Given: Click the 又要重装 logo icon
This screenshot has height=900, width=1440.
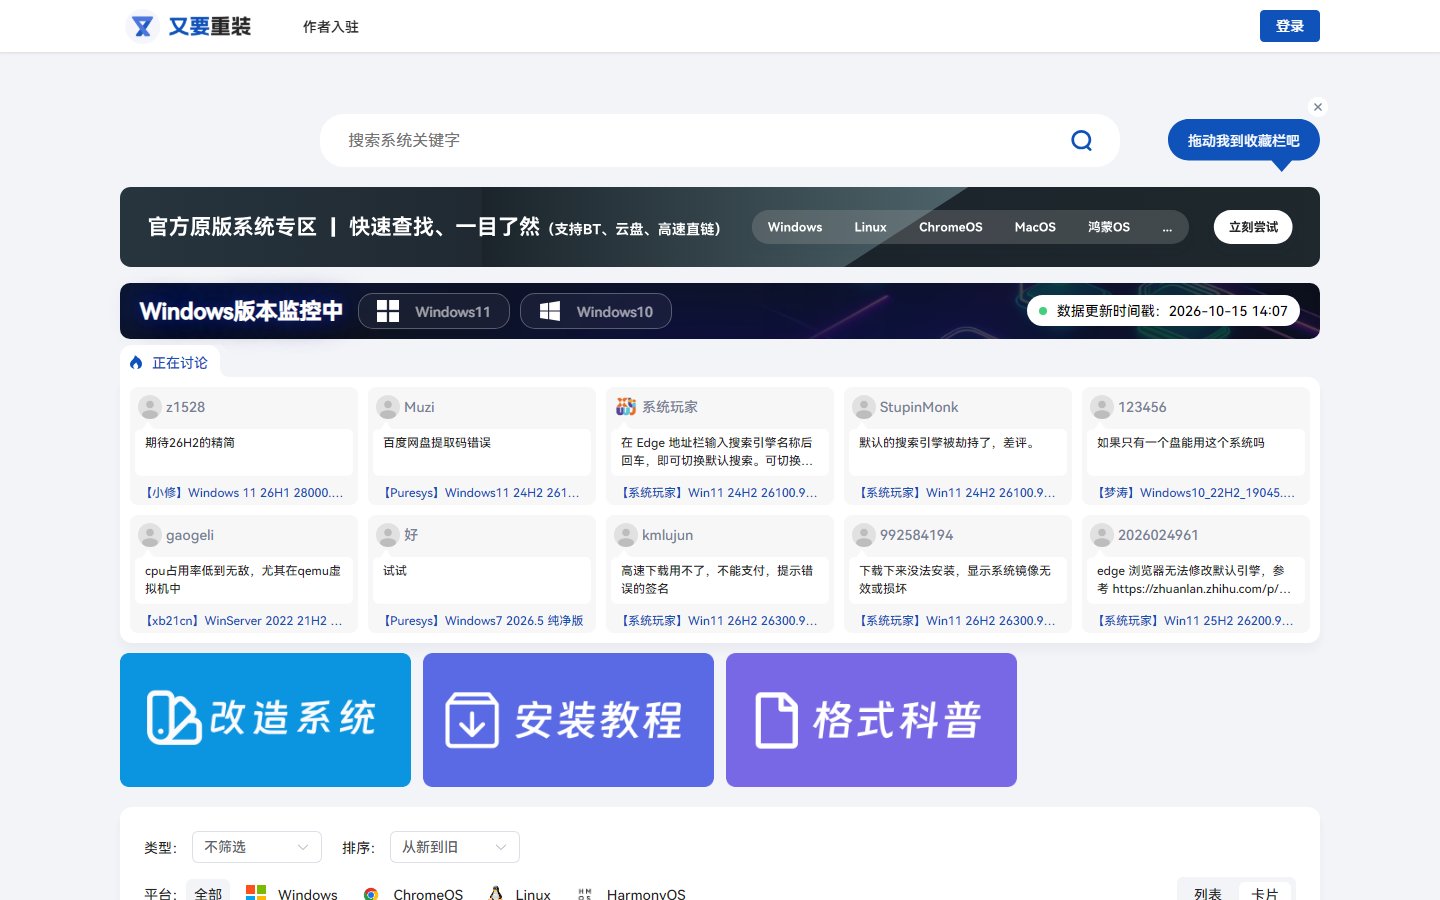Looking at the screenshot, I should [143, 26].
